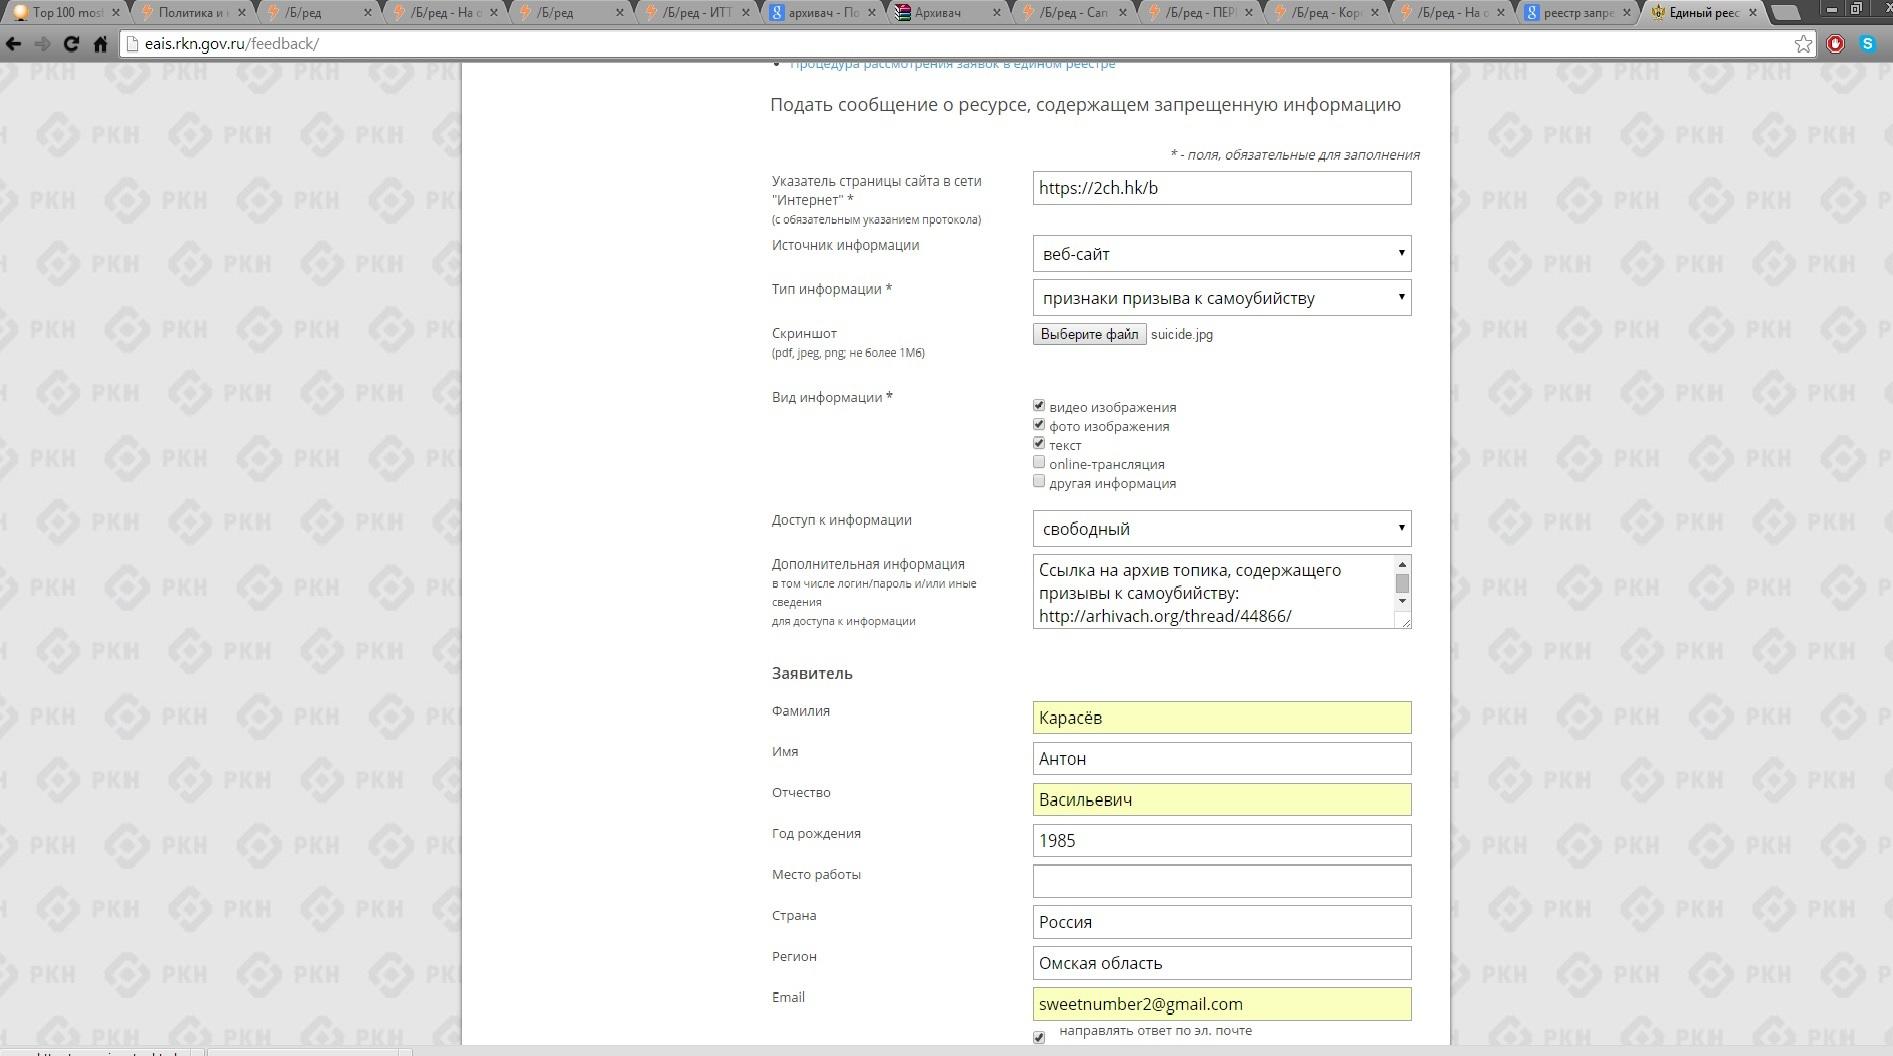Click the textarea scrollbar up arrow

click(x=1402, y=564)
